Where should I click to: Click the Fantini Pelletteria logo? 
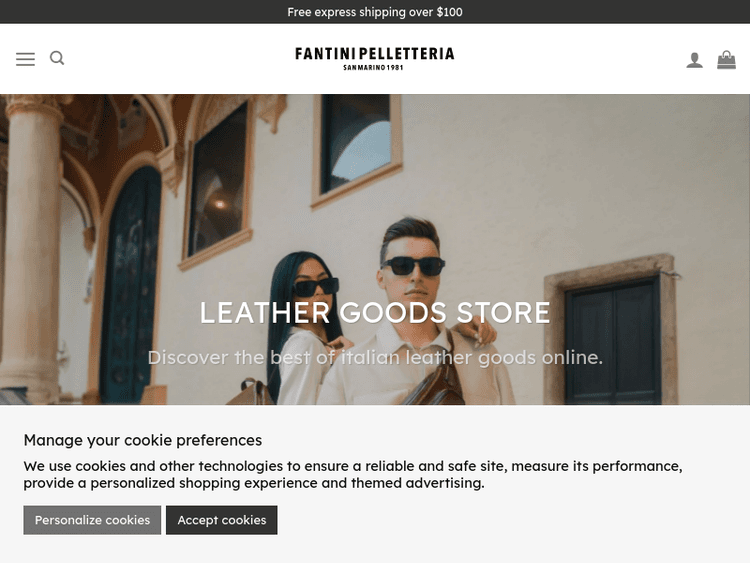coord(375,58)
